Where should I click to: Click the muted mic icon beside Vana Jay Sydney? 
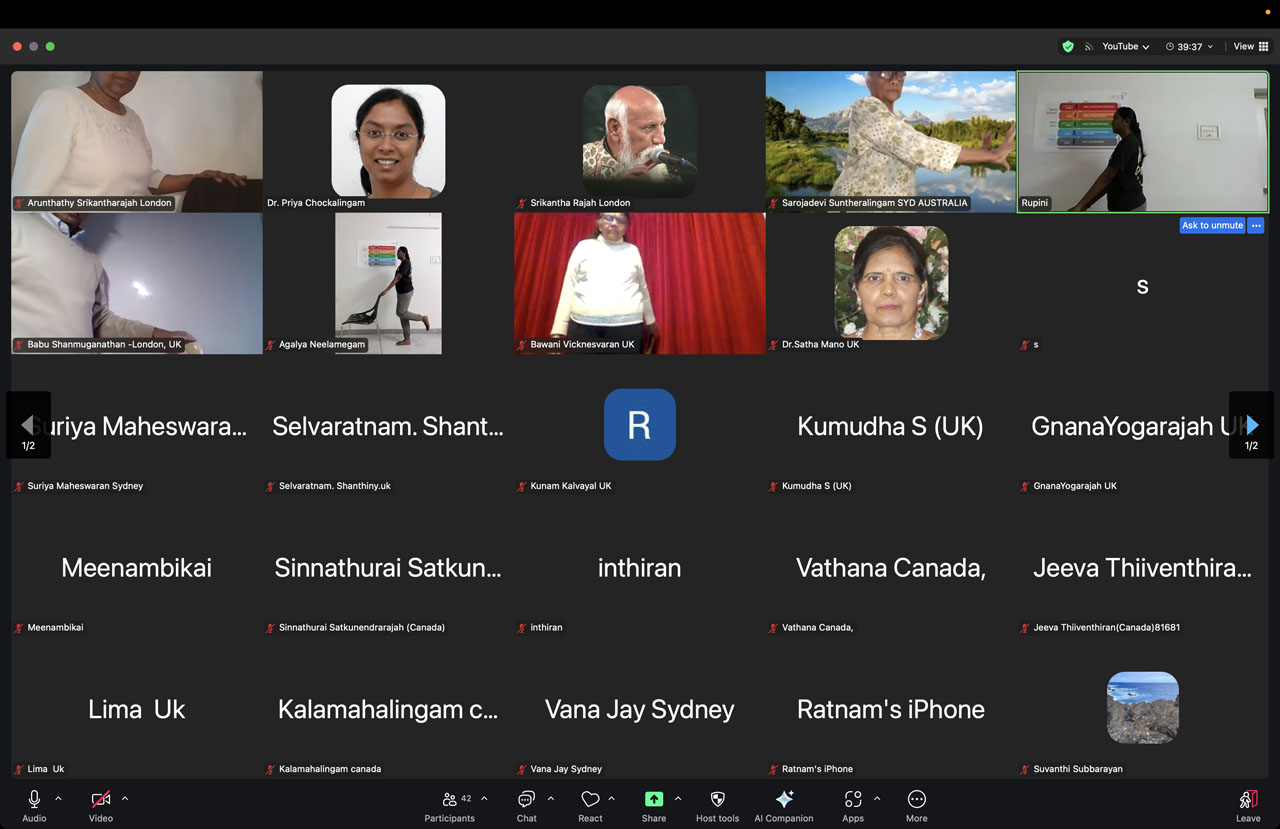coord(522,769)
